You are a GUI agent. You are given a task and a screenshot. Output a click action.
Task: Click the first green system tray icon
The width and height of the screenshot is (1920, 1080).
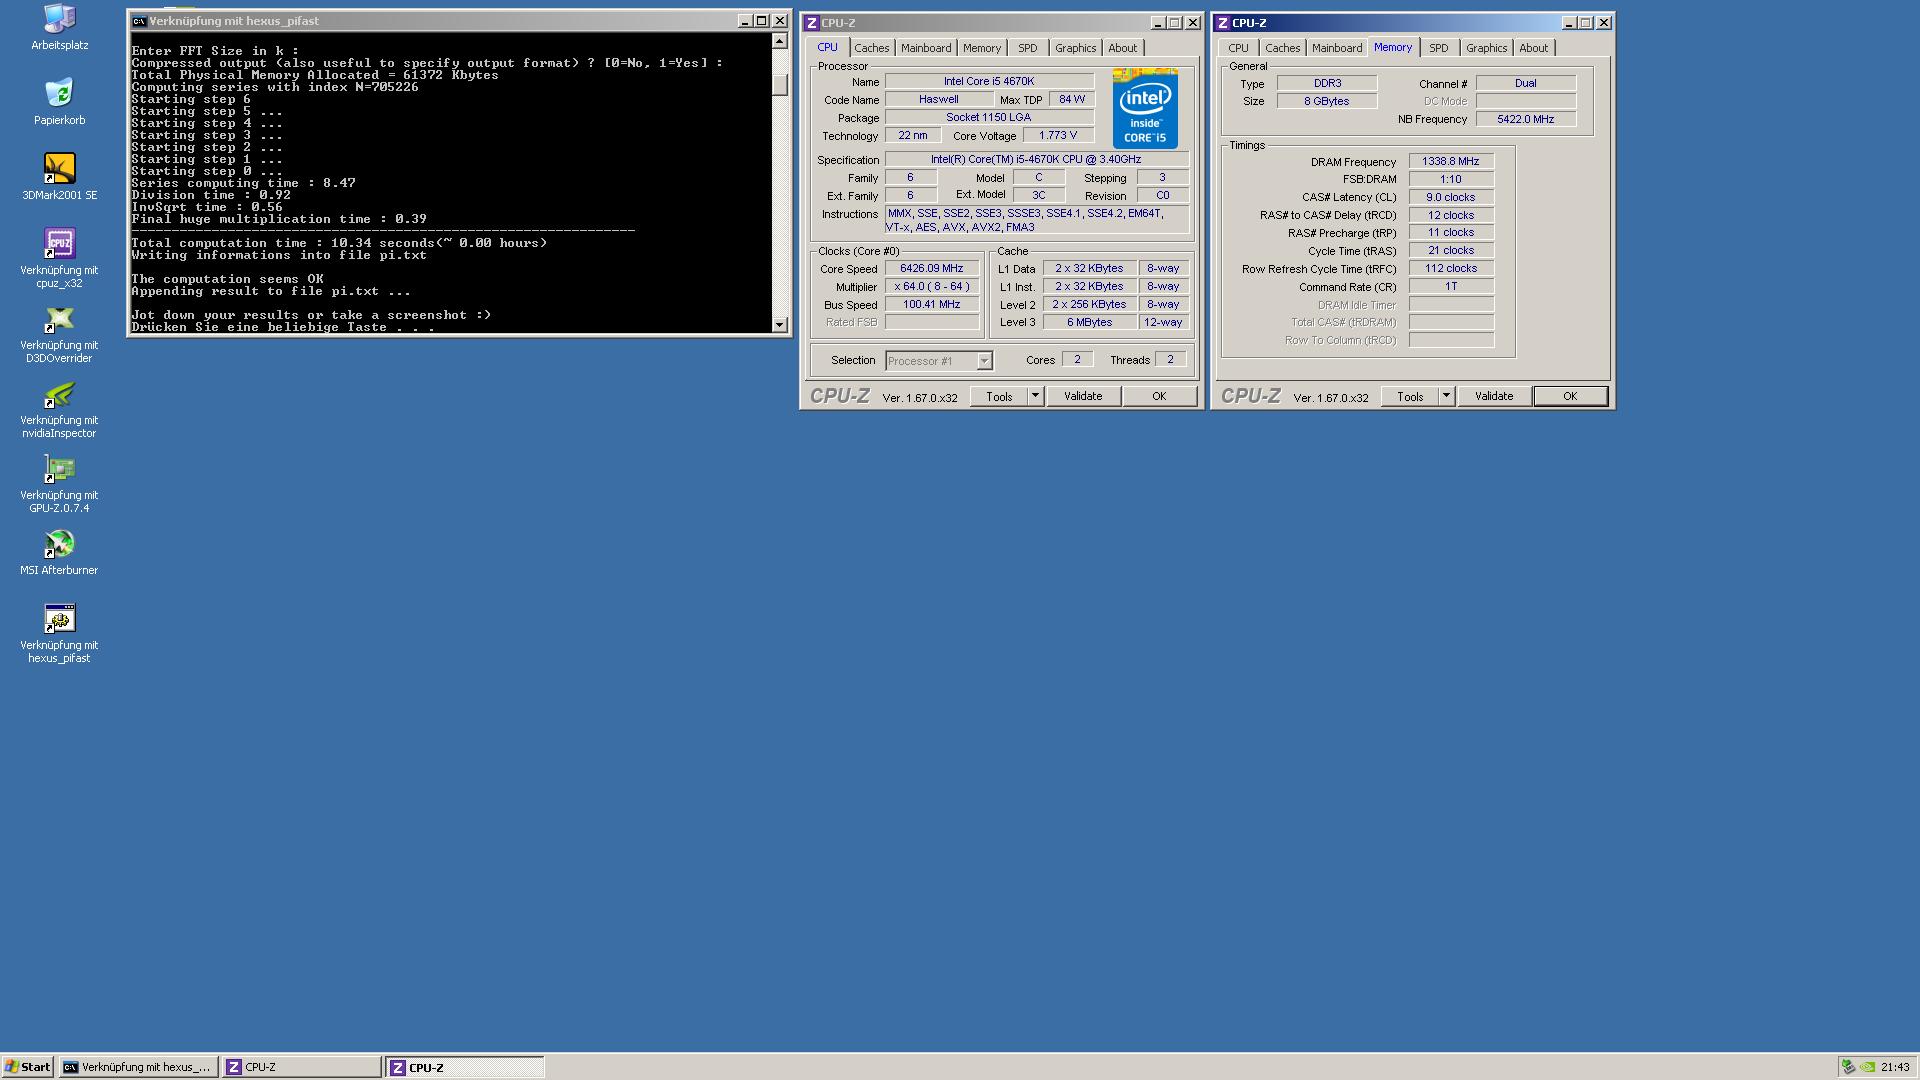pyautogui.click(x=1849, y=1067)
